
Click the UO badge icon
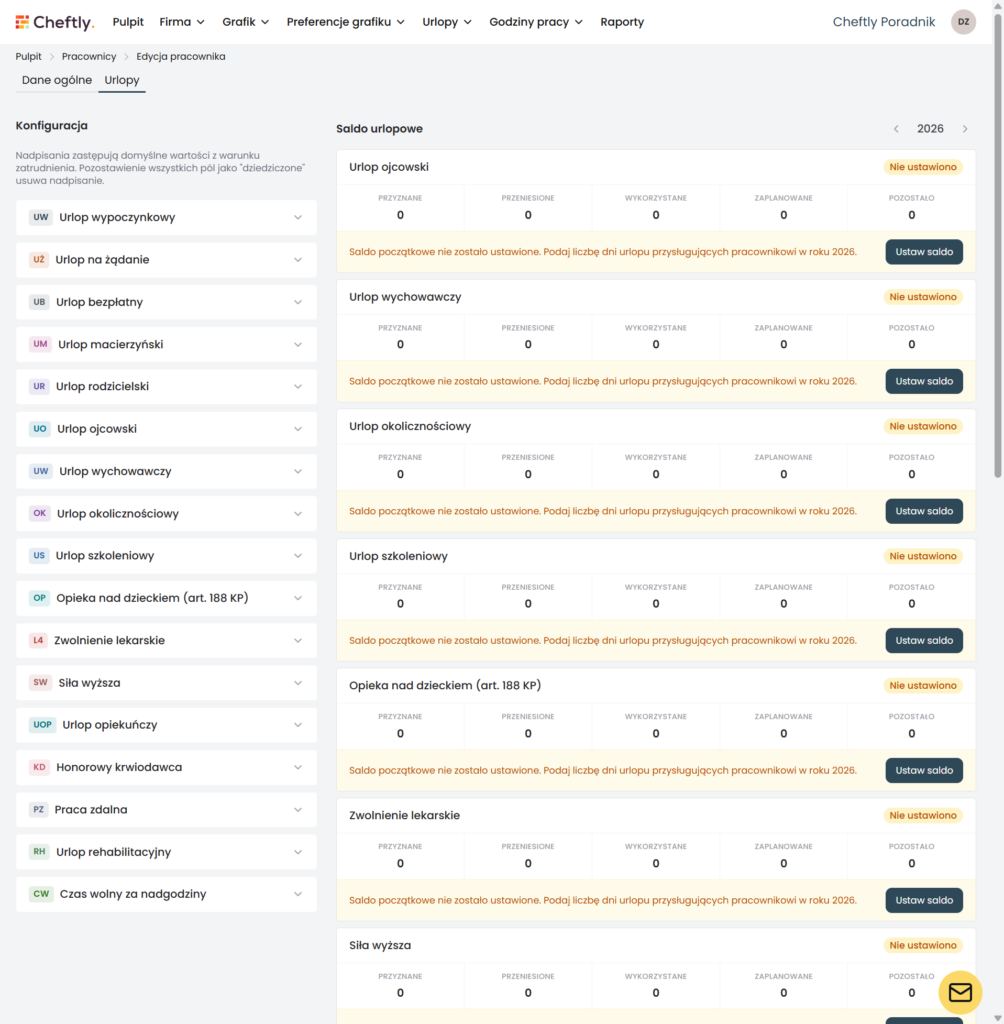pos(40,429)
